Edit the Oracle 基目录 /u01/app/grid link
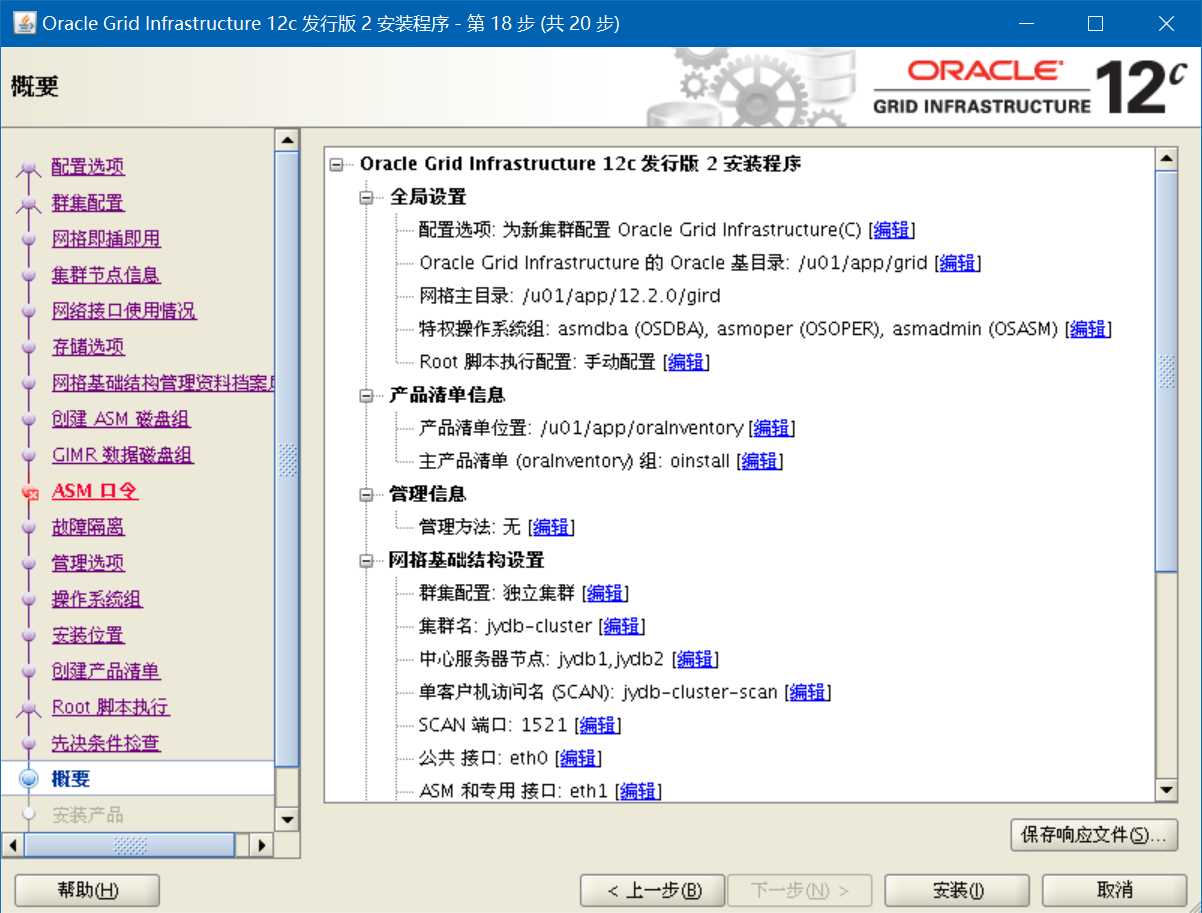Screen dimensions: 1202x913 coord(957,263)
